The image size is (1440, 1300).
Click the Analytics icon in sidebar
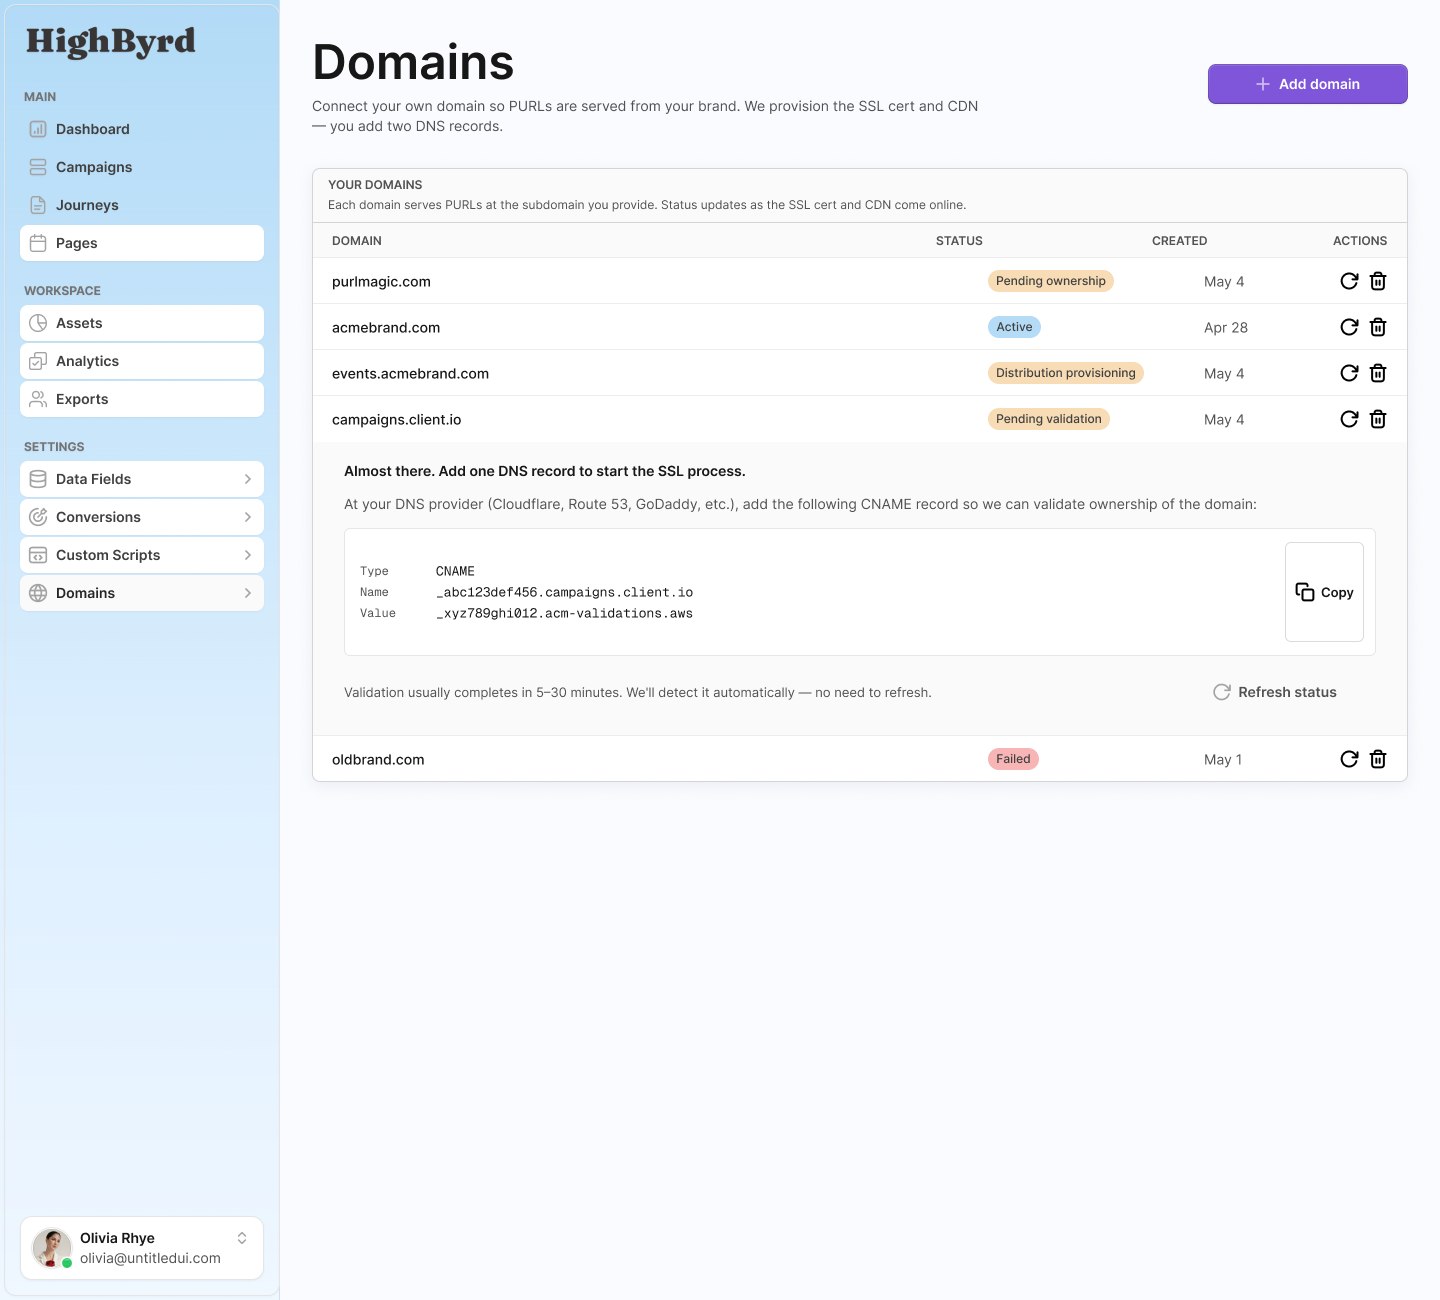pos(38,361)
